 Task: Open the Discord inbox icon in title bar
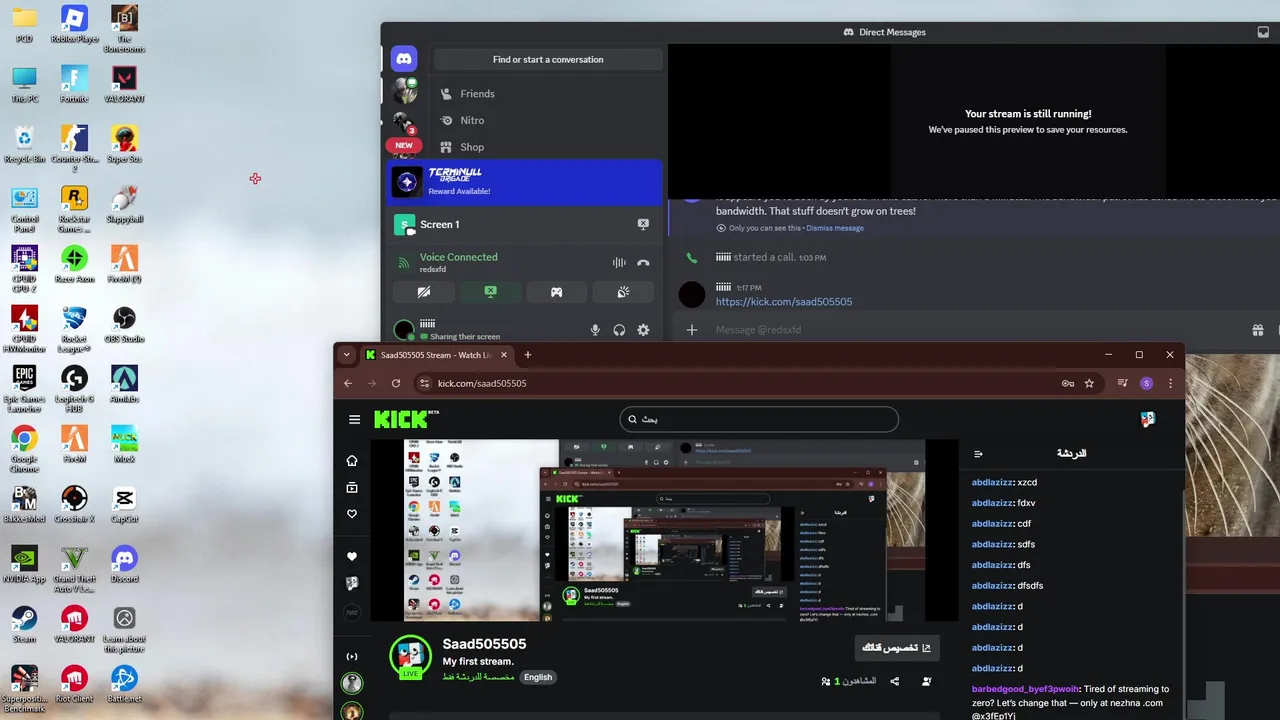1263,32
